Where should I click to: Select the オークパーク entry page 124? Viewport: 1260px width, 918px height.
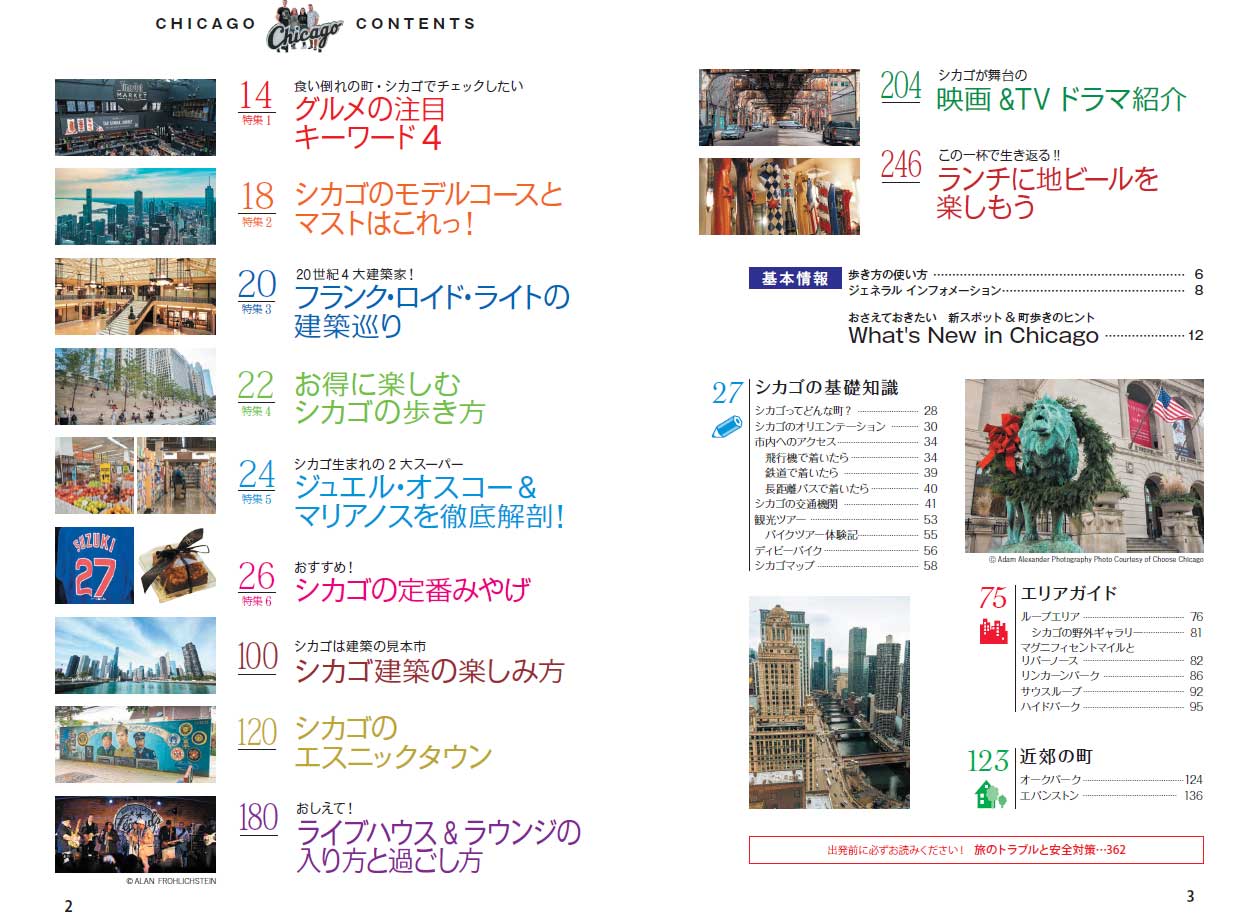[x=1110, y=780]
